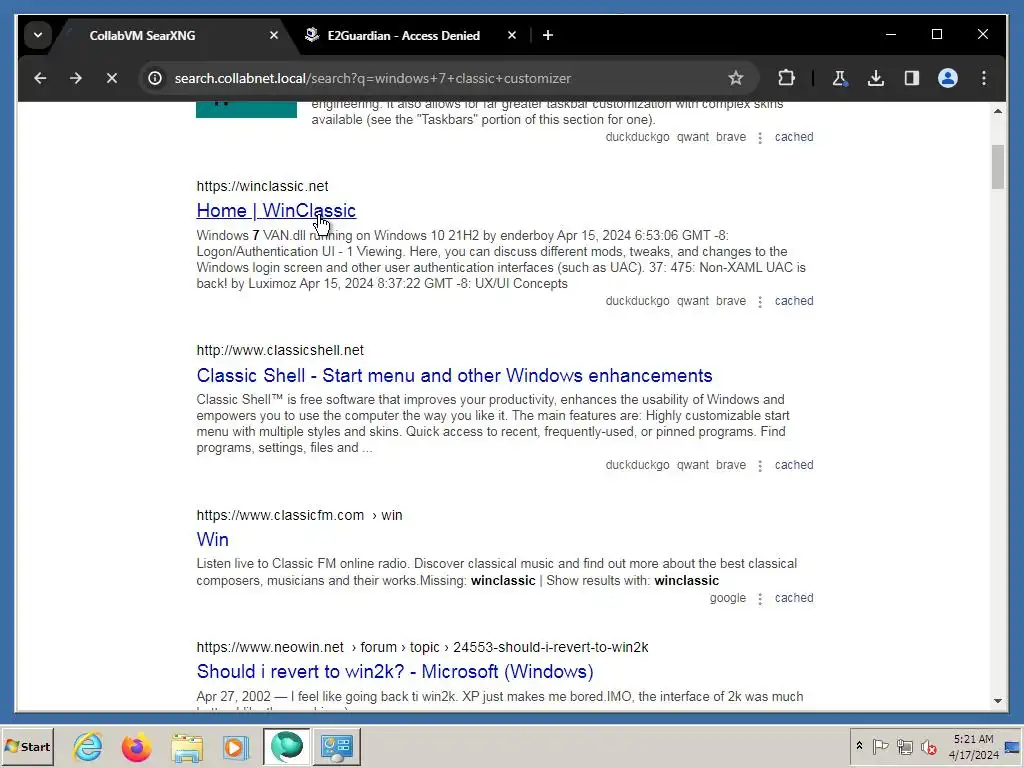
Task: Click http://www.classicshell.net URL text
Action: (280, 350)
